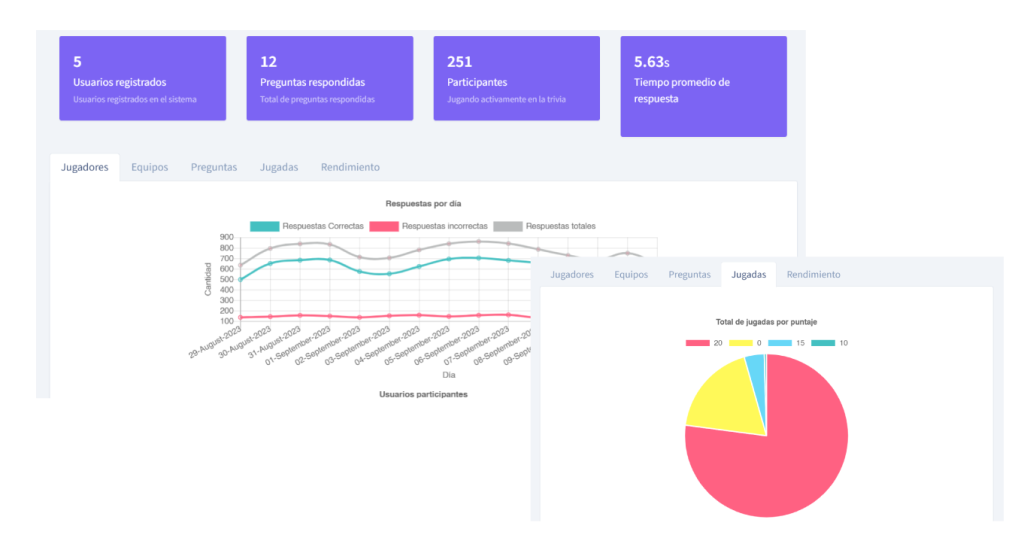
Task: Select the Participantes card showing 251
Action: tap(516, 78)
